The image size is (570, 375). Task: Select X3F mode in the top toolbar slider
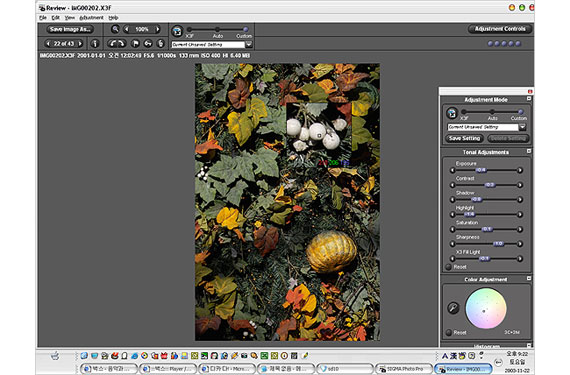coord(189,29)
